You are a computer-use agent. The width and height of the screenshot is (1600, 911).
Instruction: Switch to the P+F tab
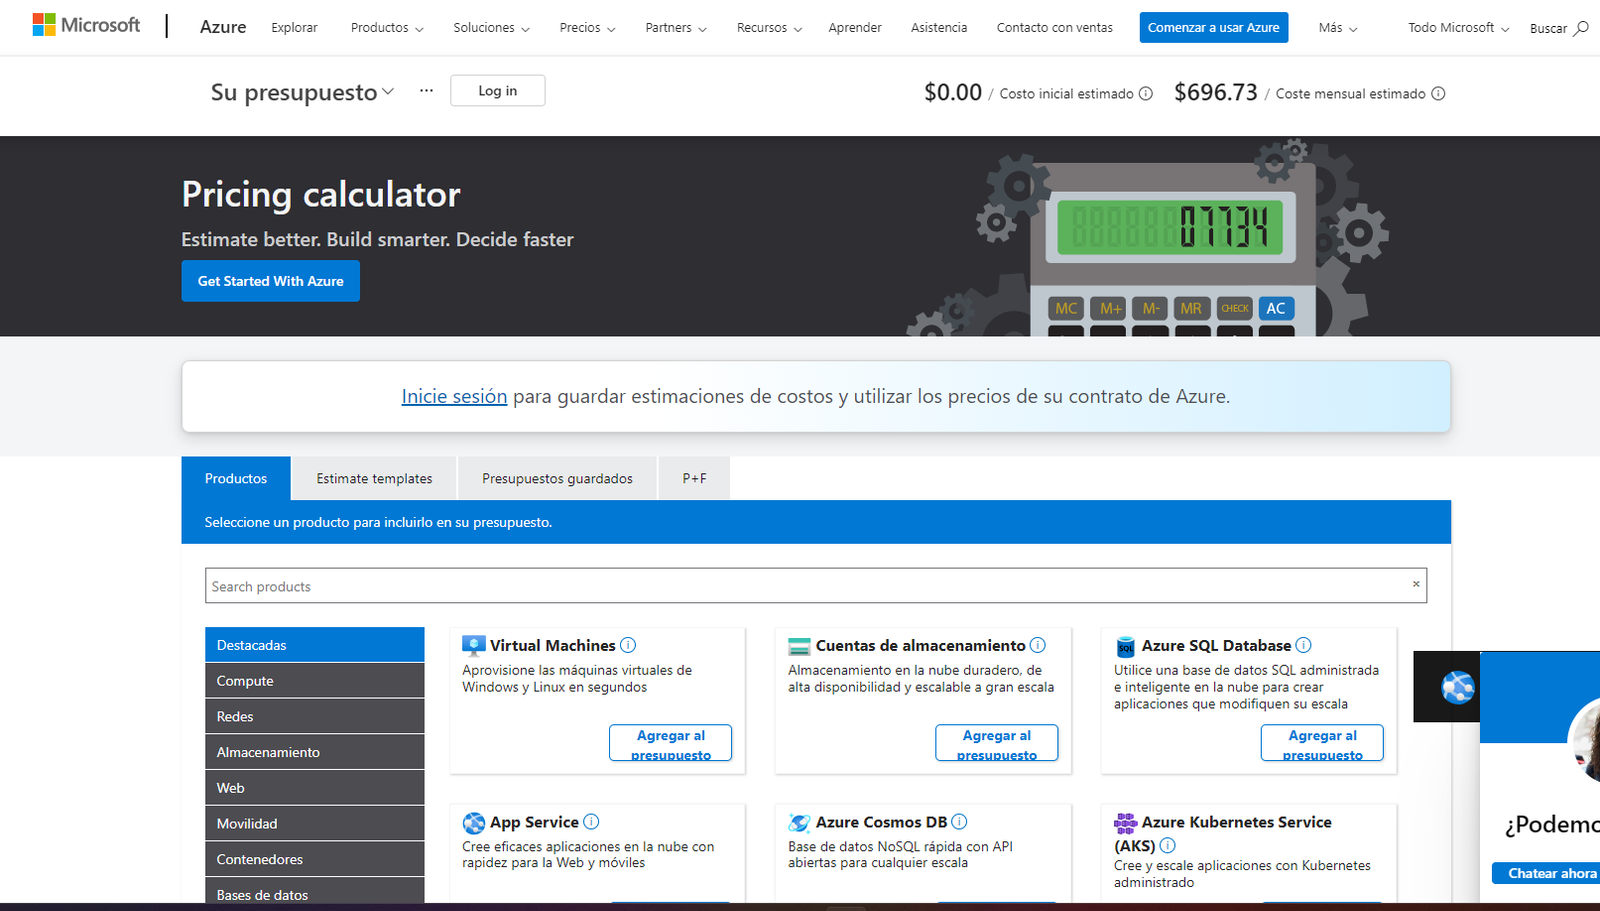(x=694, y=479)
